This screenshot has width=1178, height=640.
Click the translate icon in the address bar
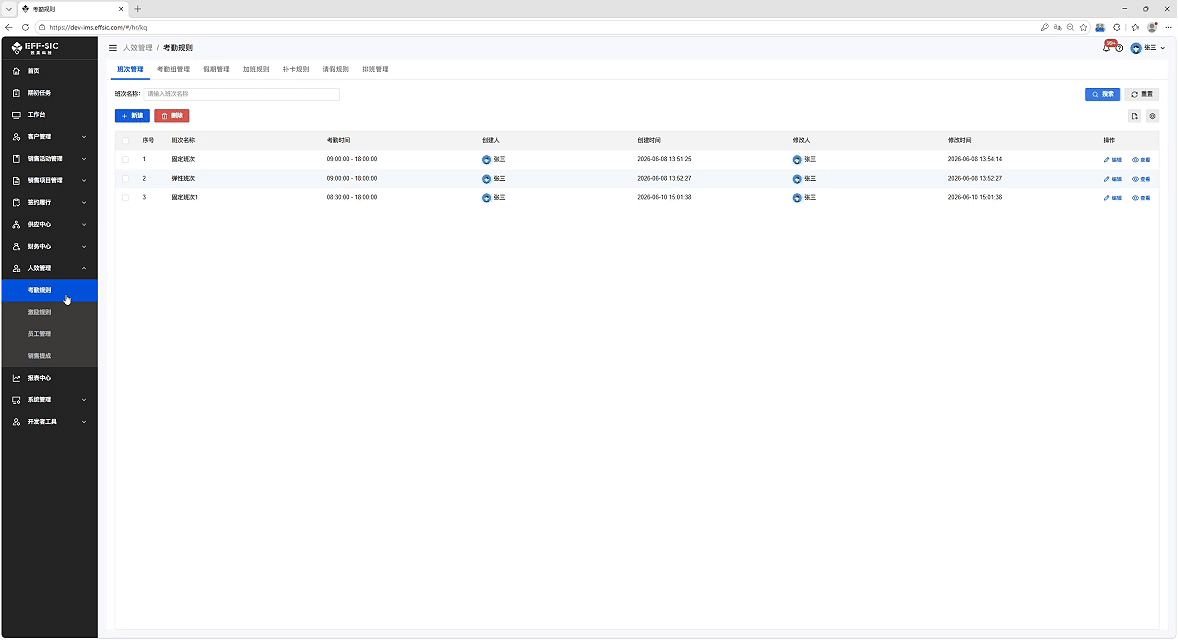[1058, 27]
